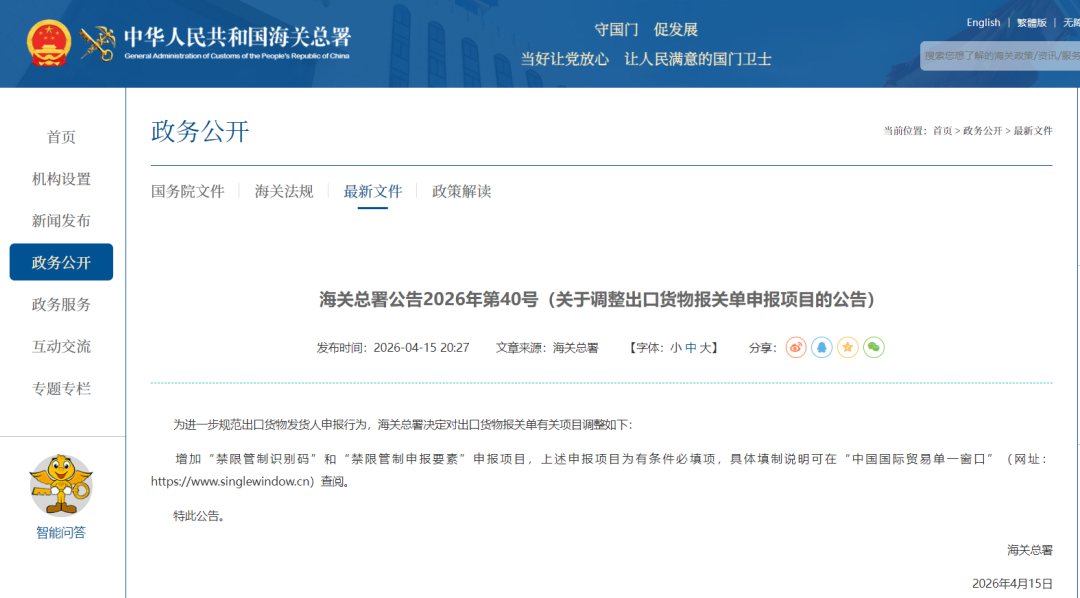
Task: Open 政务服务 from the sidebar
Action: [x=61, y=305]
